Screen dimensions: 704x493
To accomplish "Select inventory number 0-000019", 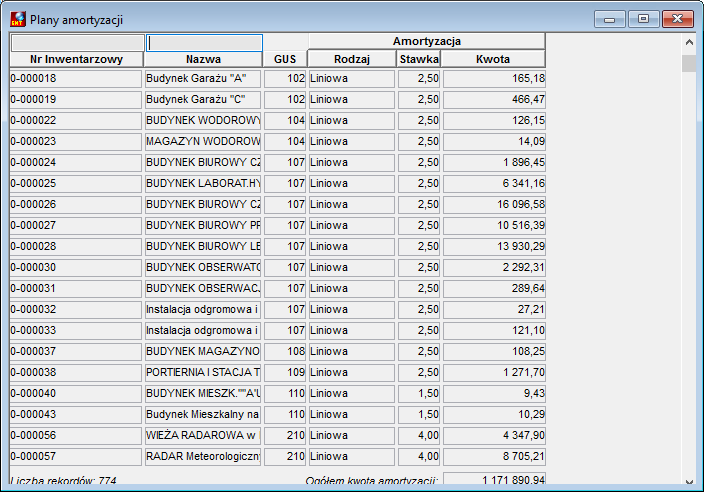I will 76,100.
